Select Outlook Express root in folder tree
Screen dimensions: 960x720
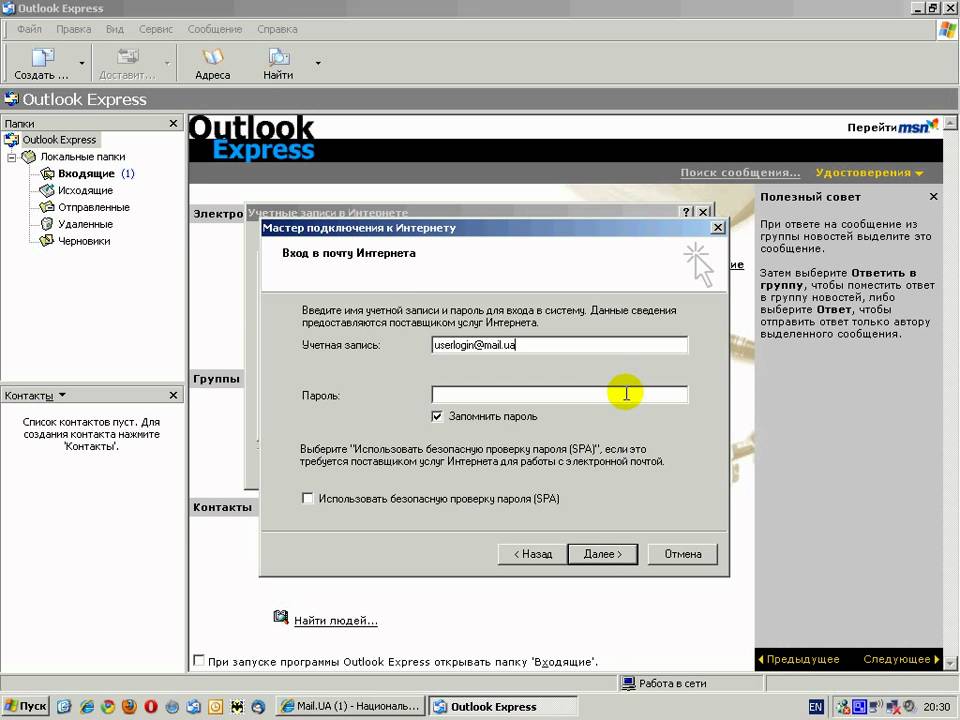click(x=59, y=140)
